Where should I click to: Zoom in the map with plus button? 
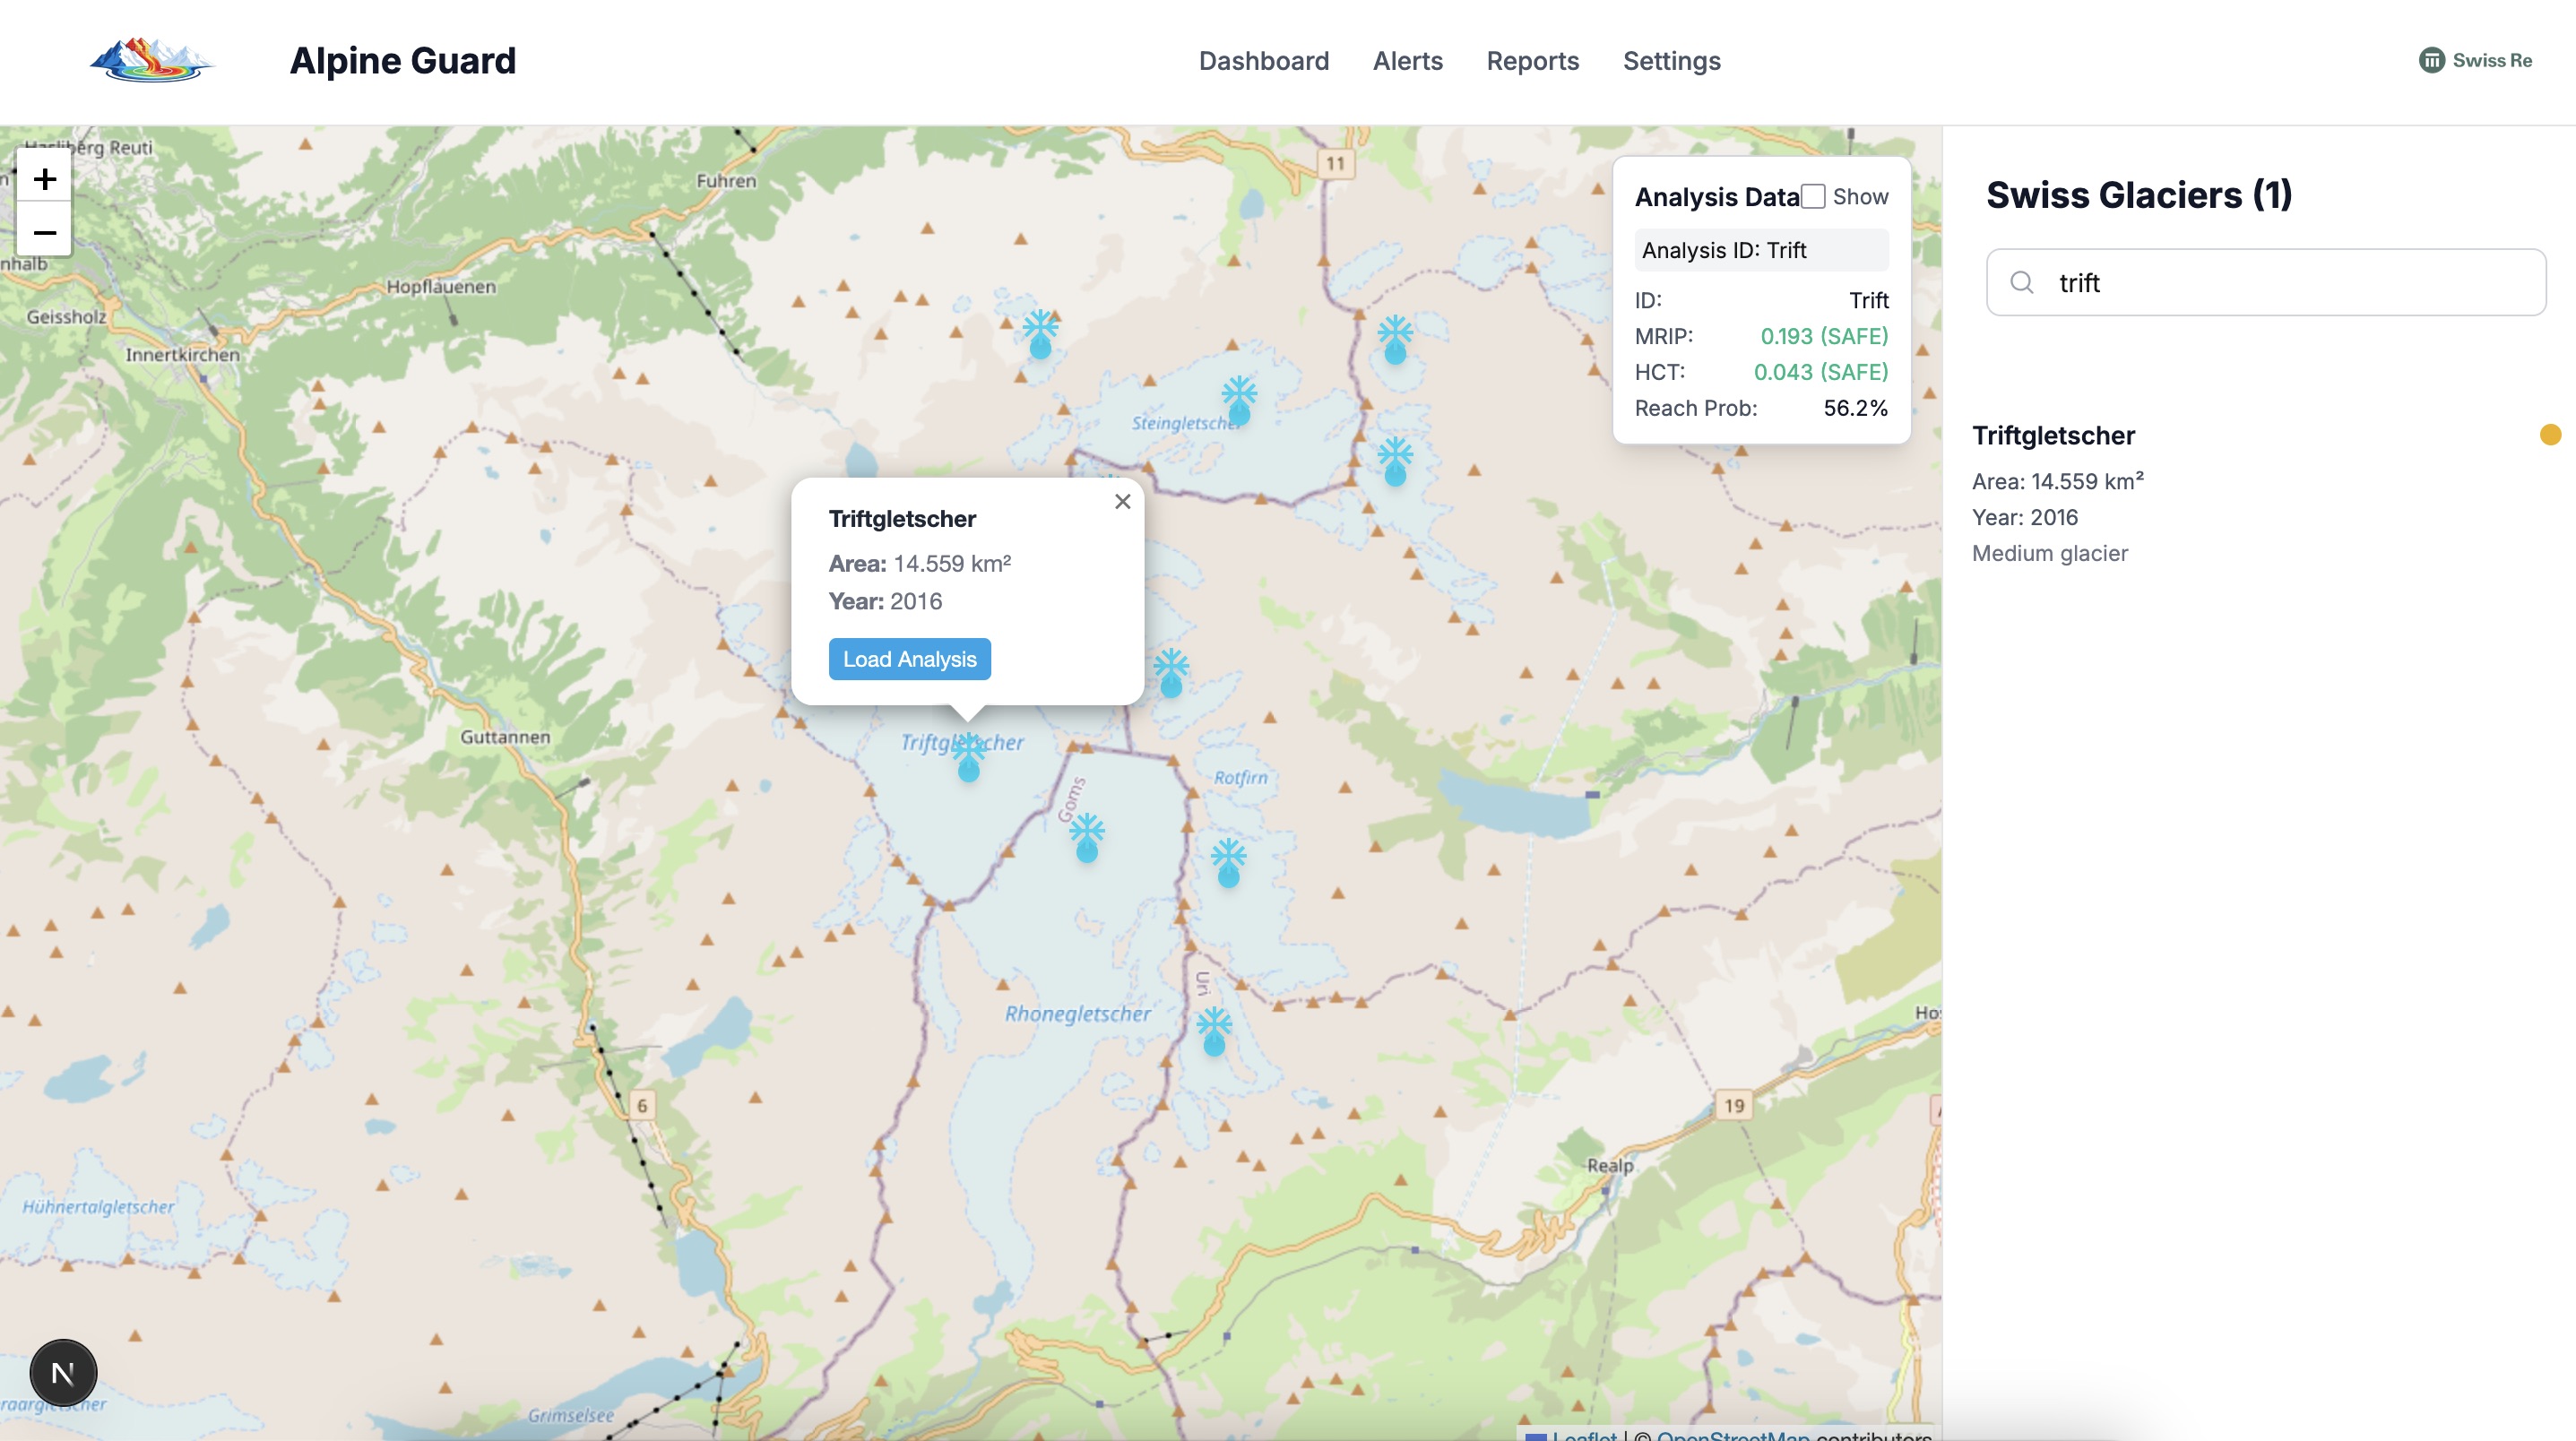(x=44, y=180)
